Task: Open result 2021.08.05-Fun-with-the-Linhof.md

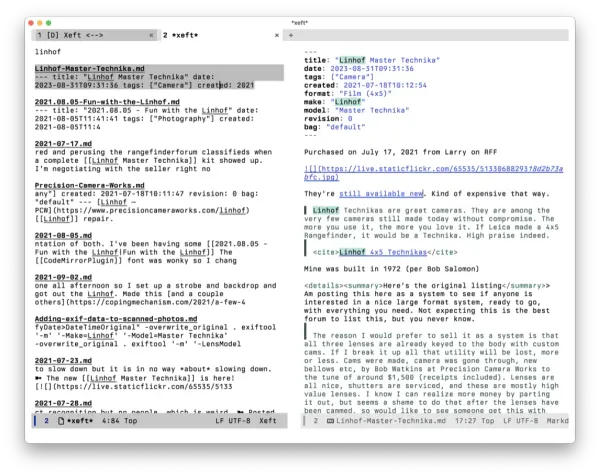Action: [x=107, y=102]
